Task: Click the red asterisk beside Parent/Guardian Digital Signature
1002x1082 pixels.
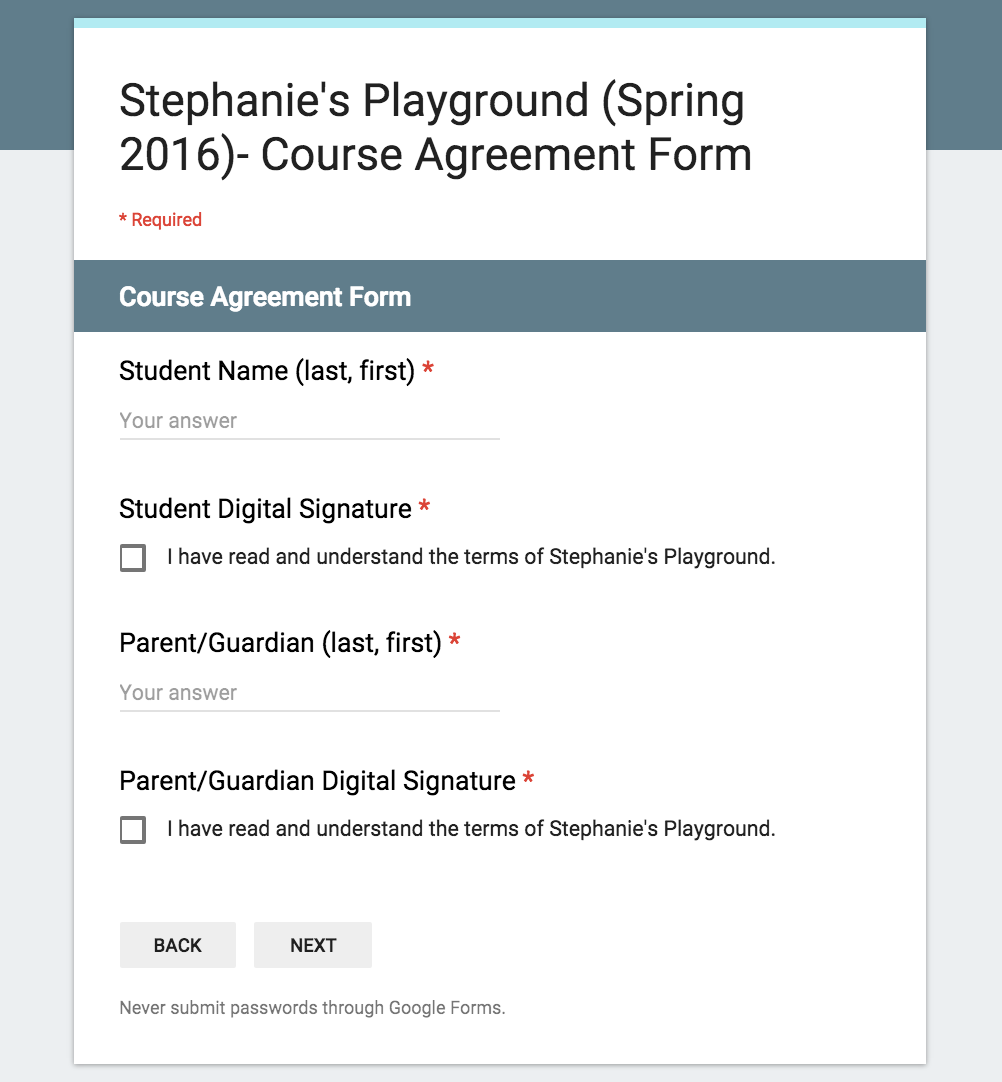Action: [528, 780]
